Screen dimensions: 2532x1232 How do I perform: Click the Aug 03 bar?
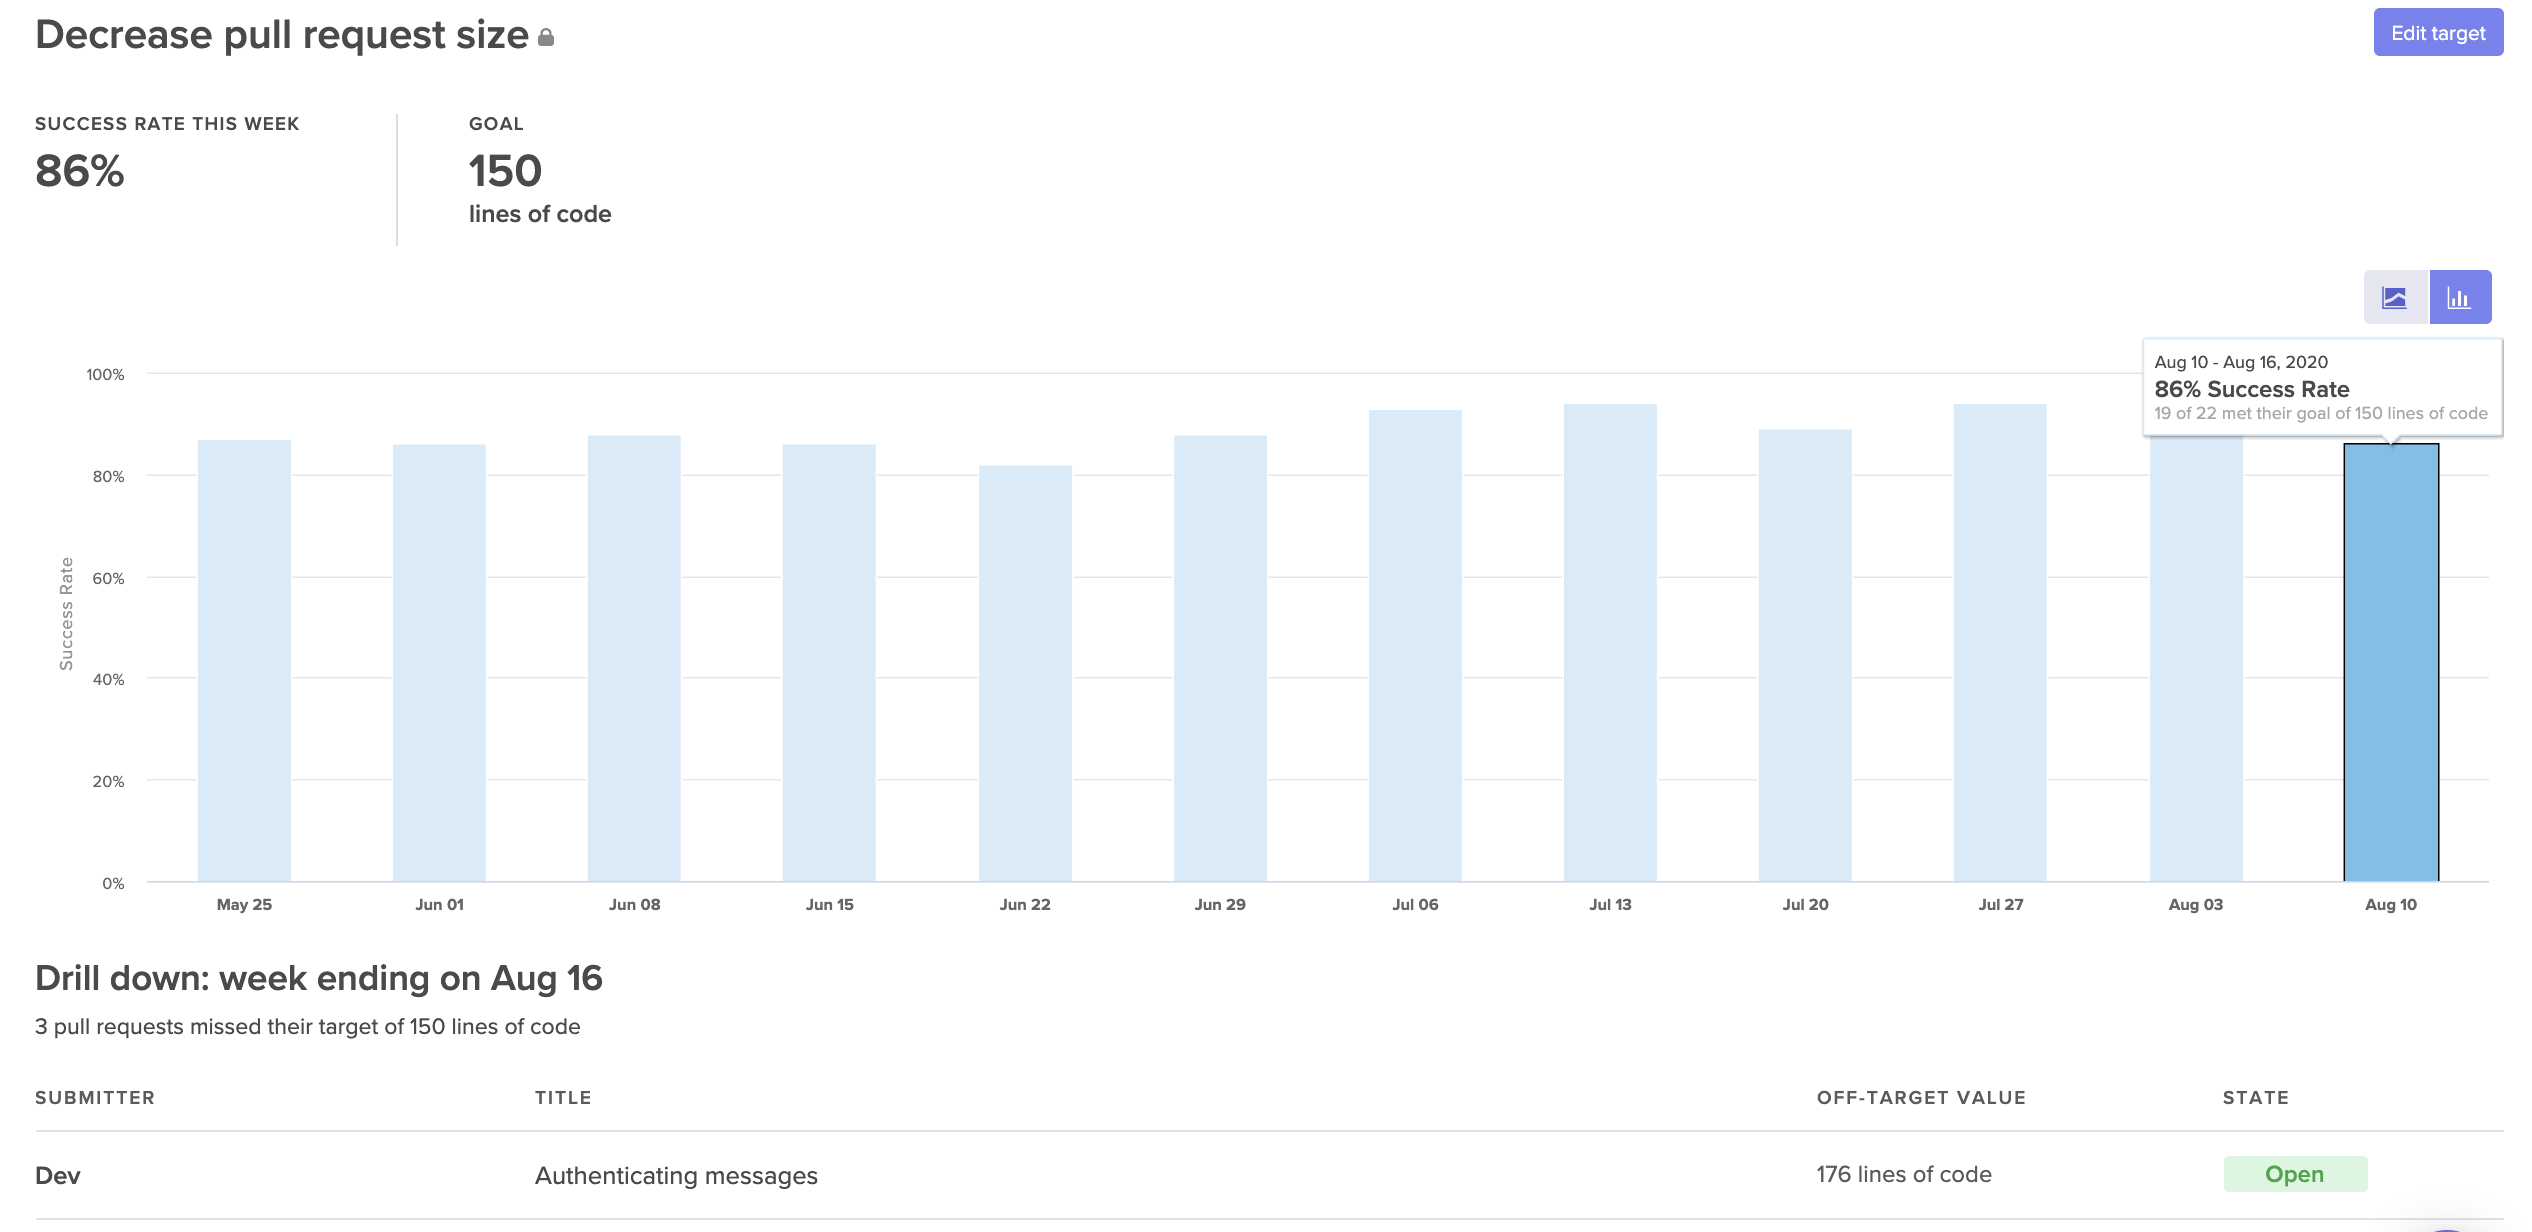[2196, 660]
